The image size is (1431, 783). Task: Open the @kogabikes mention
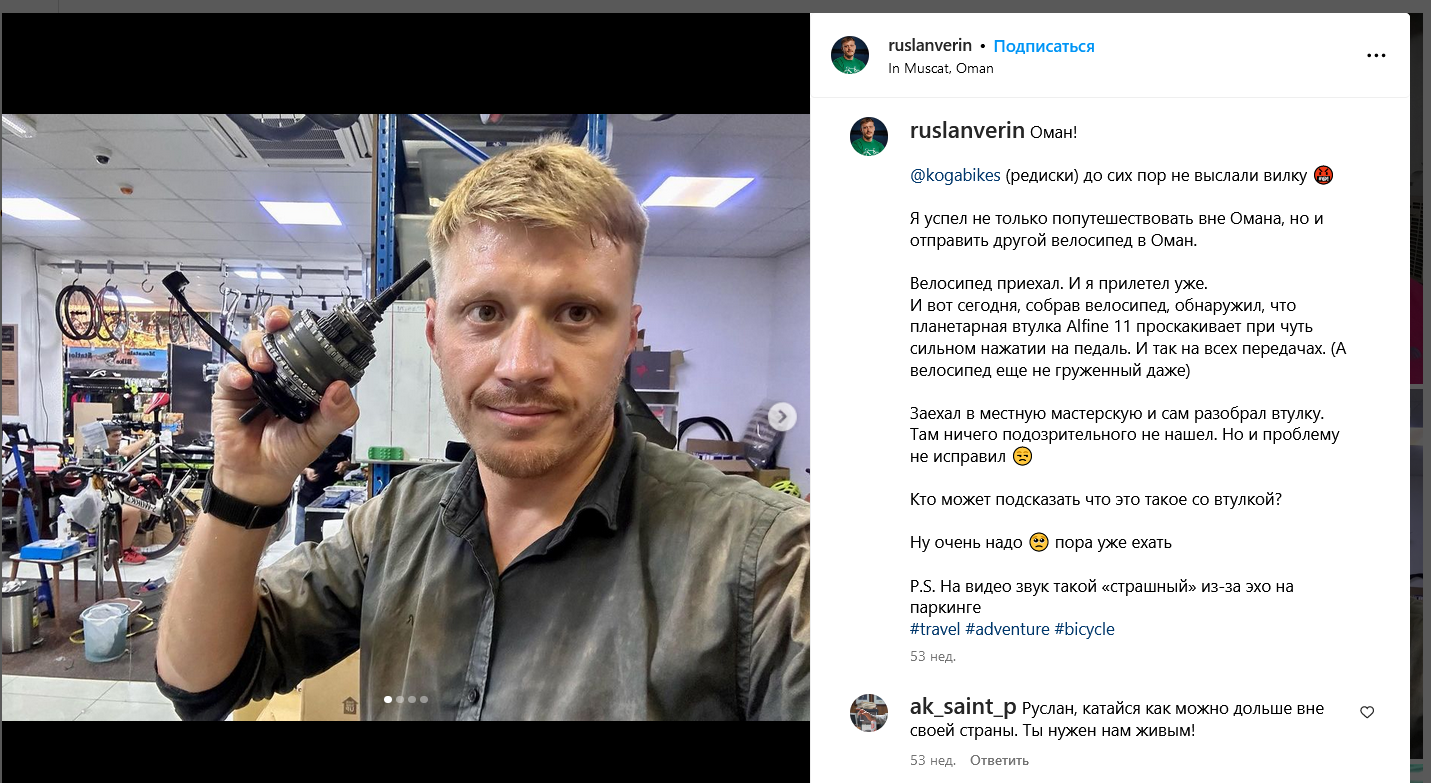point(955,175)
